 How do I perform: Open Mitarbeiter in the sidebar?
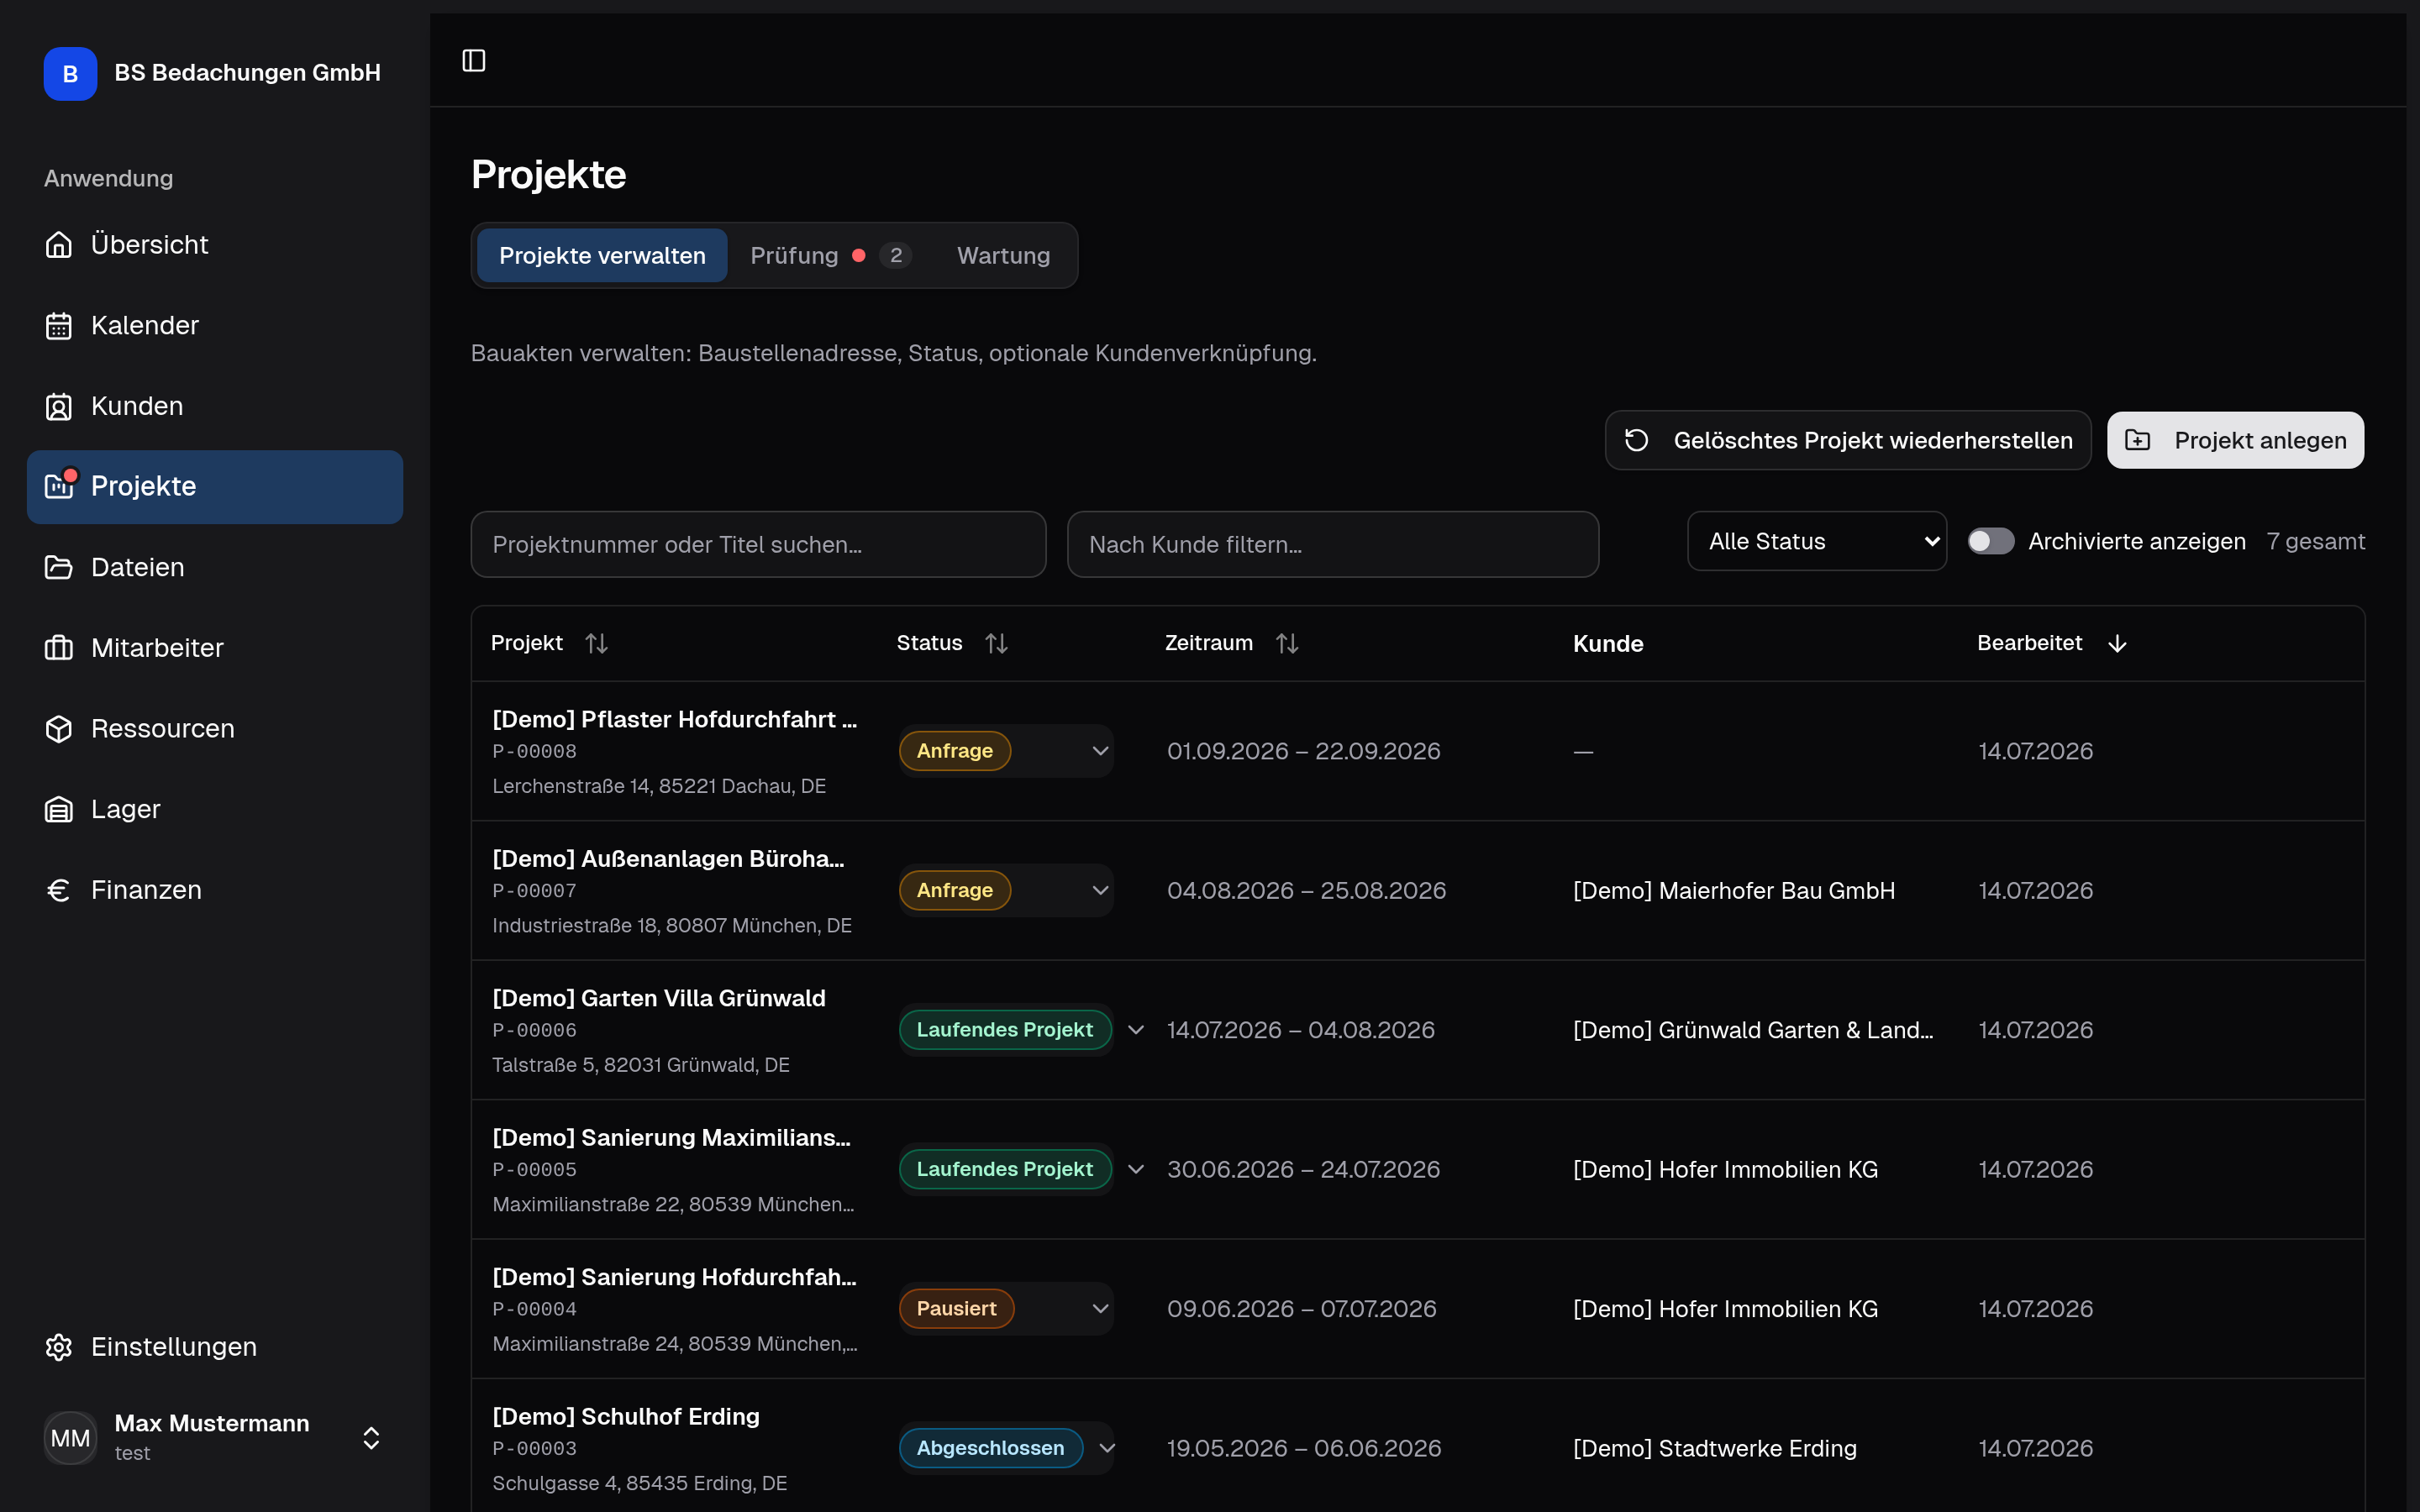click(215, 648)
